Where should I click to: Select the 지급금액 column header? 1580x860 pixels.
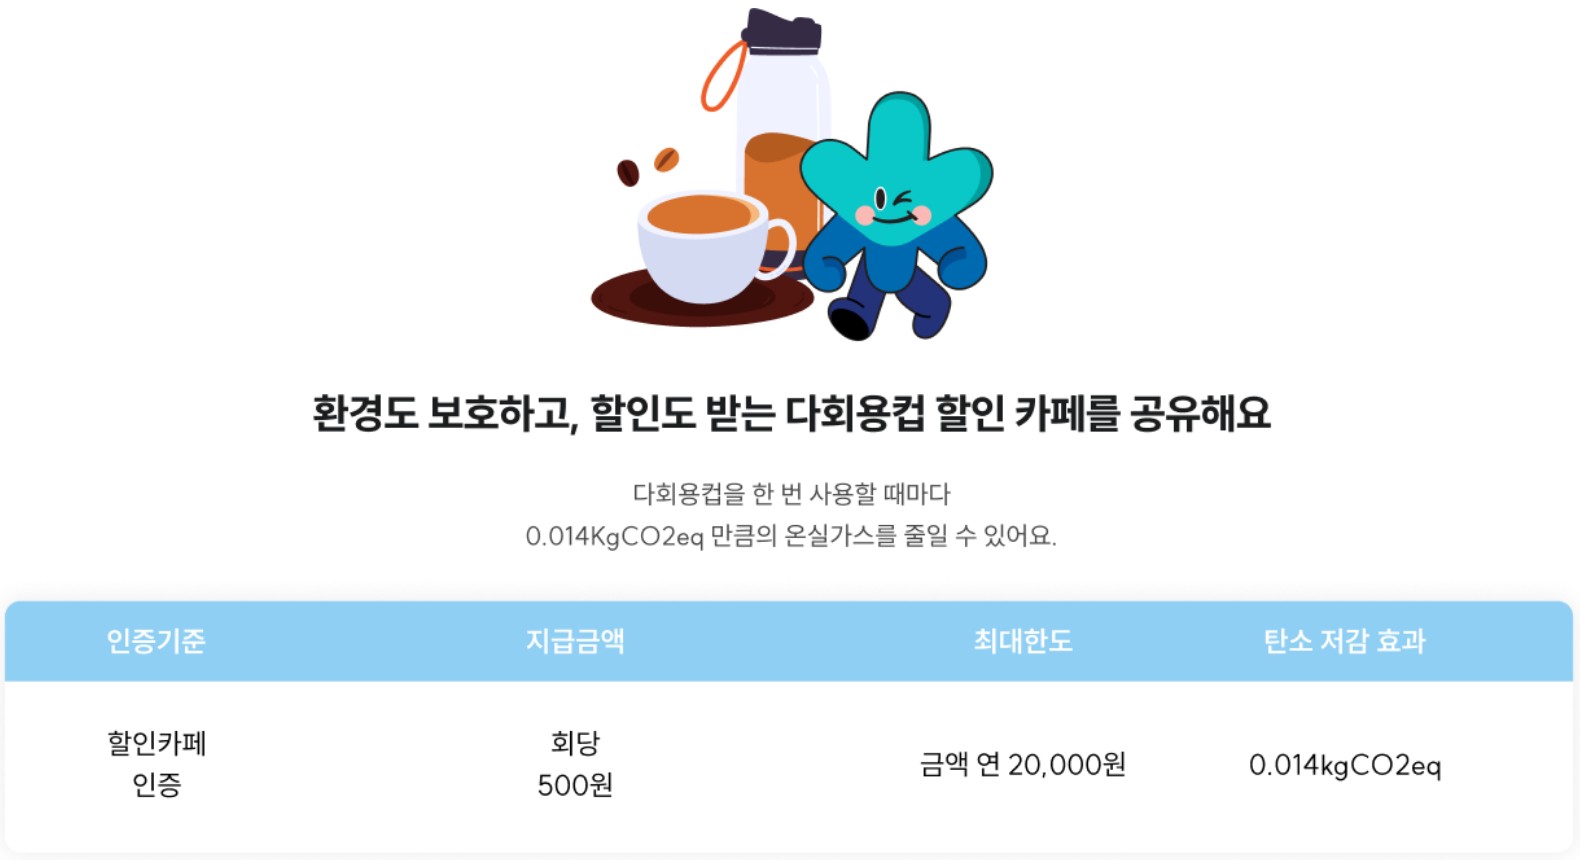tap(575, 641)
